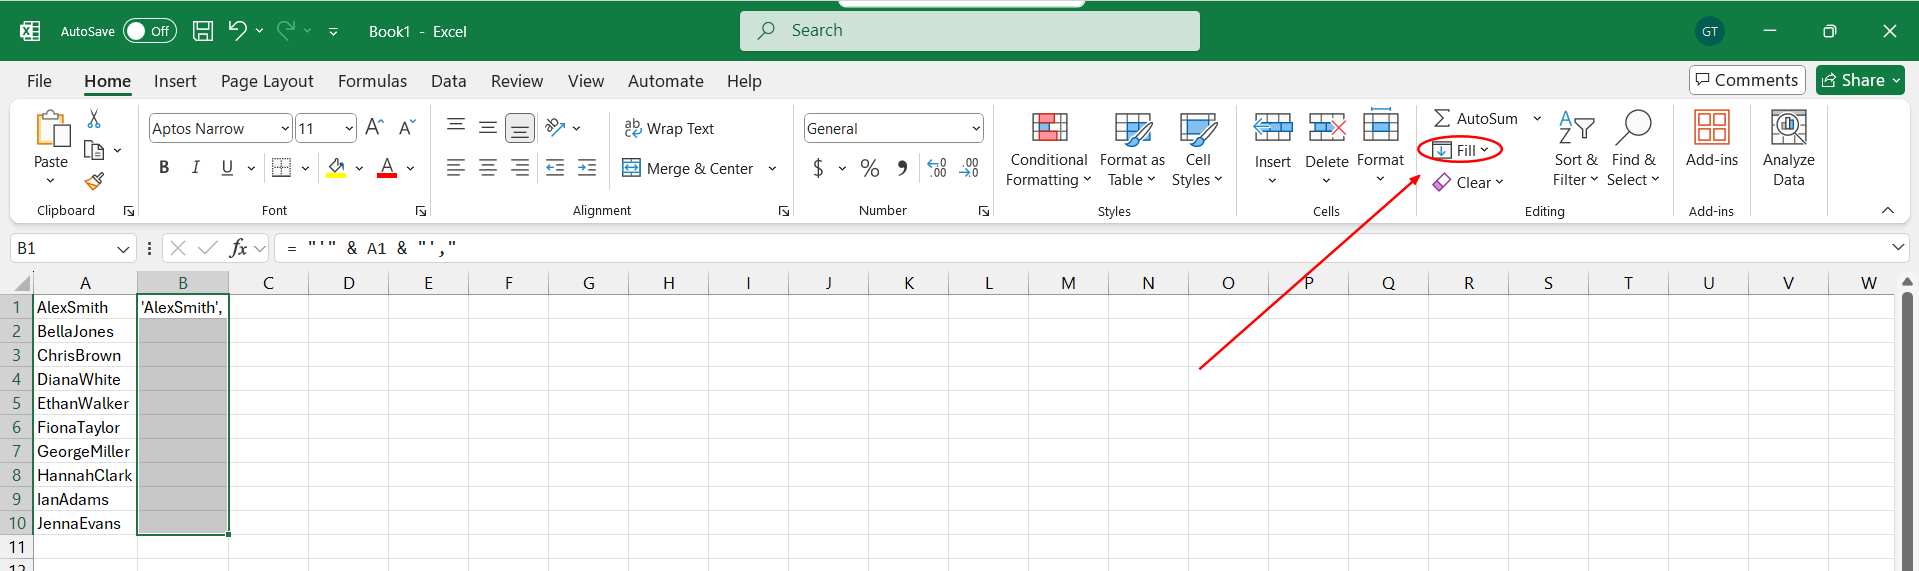Apply Comma Style number format
Viewport: 1919px width, 571px height.
903,168
